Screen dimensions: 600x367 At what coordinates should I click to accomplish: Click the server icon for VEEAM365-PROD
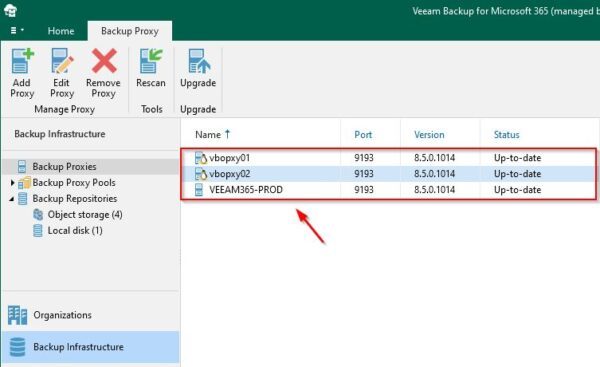[199, 189]
